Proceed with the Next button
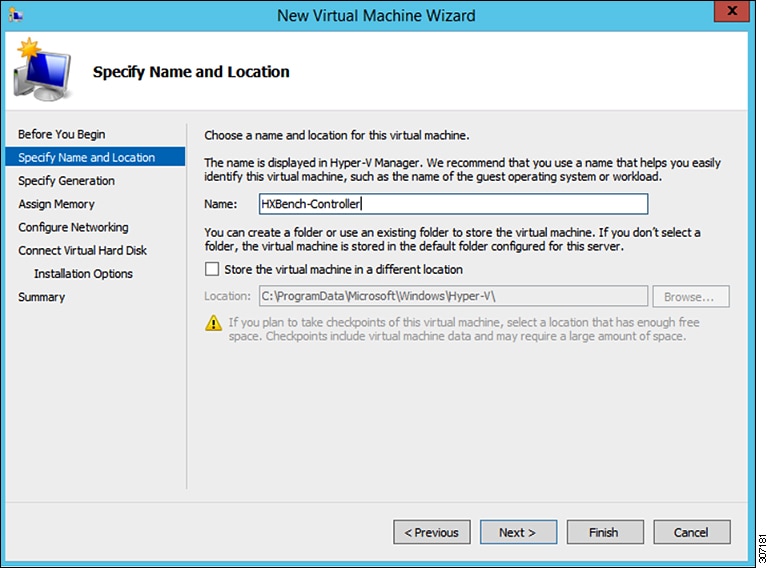 pyautogui.click(x=518, y=532)
